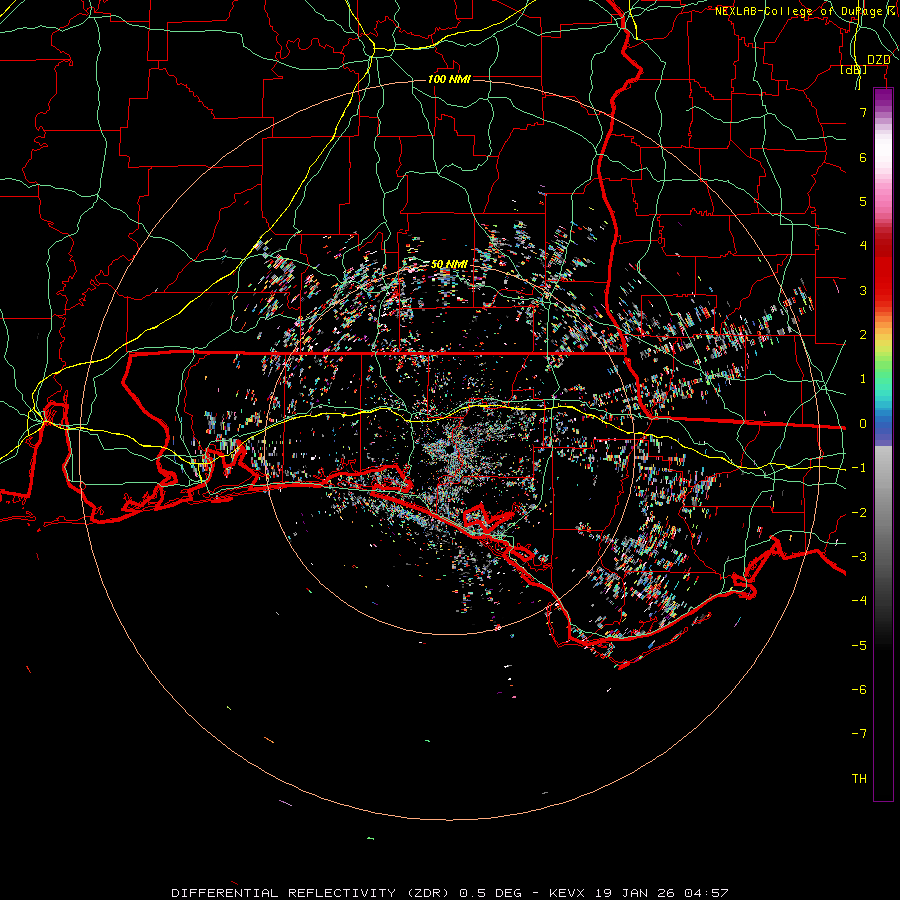Click the -5 scale value

pyautogui.click(x=859, y=646)
